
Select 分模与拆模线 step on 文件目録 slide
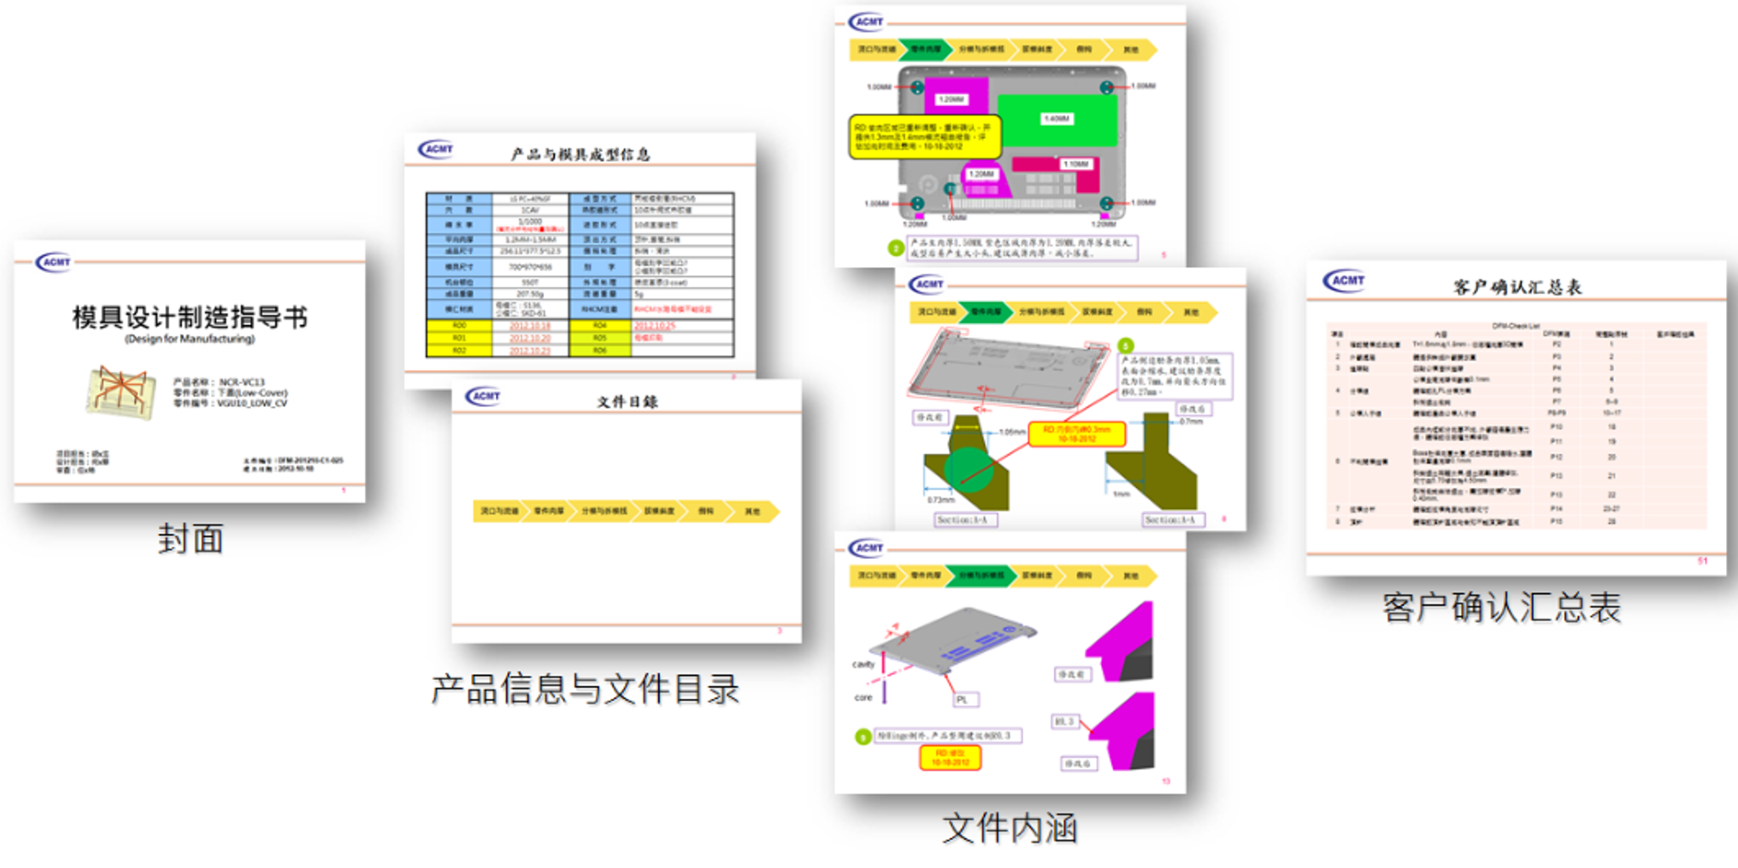click(604, 511)
